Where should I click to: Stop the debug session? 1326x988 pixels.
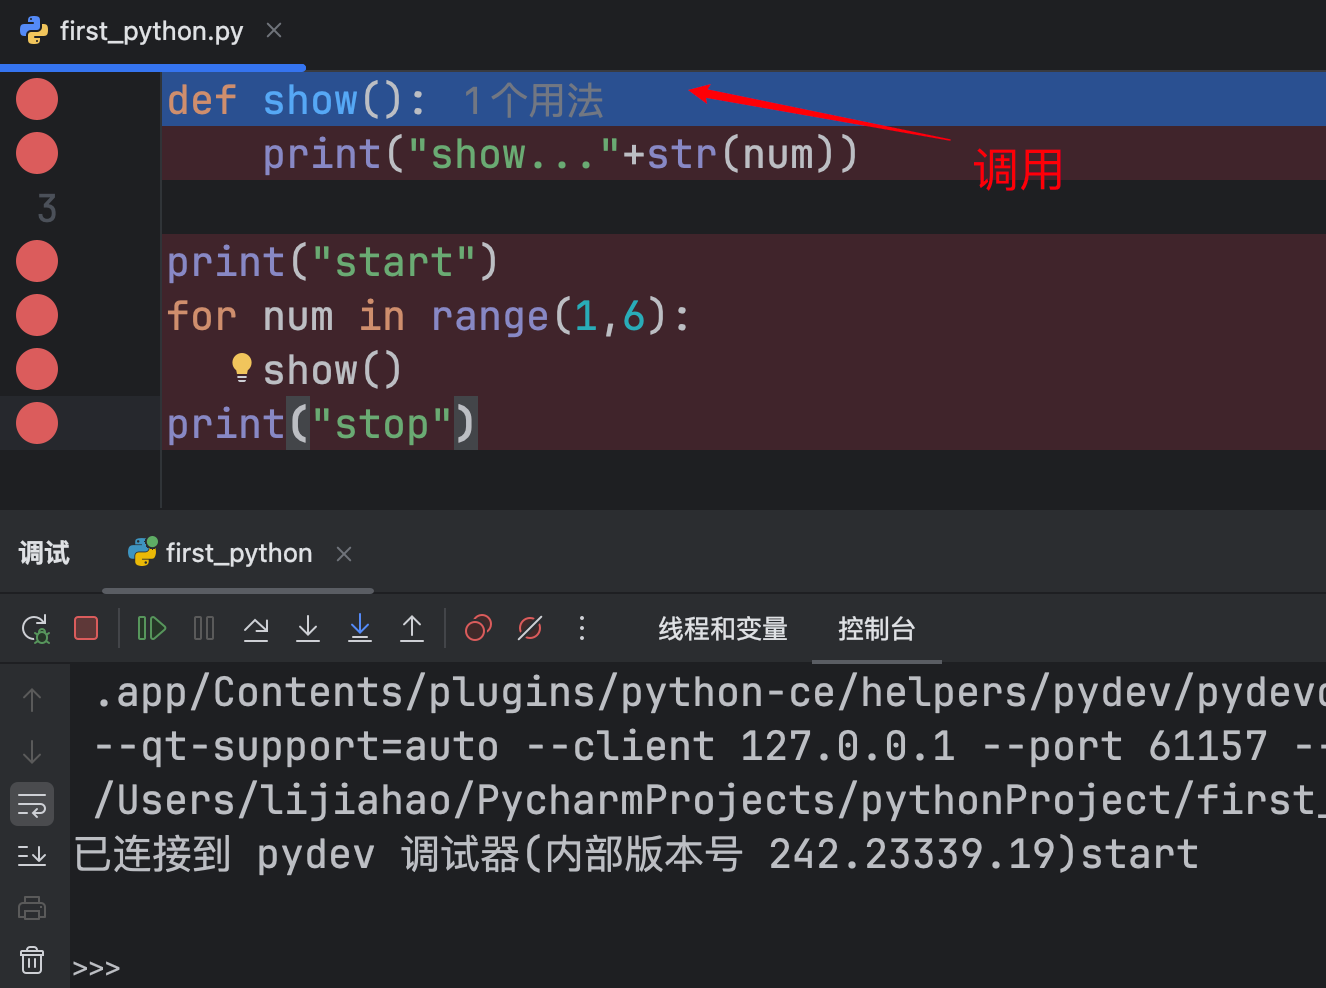point(86,628)
